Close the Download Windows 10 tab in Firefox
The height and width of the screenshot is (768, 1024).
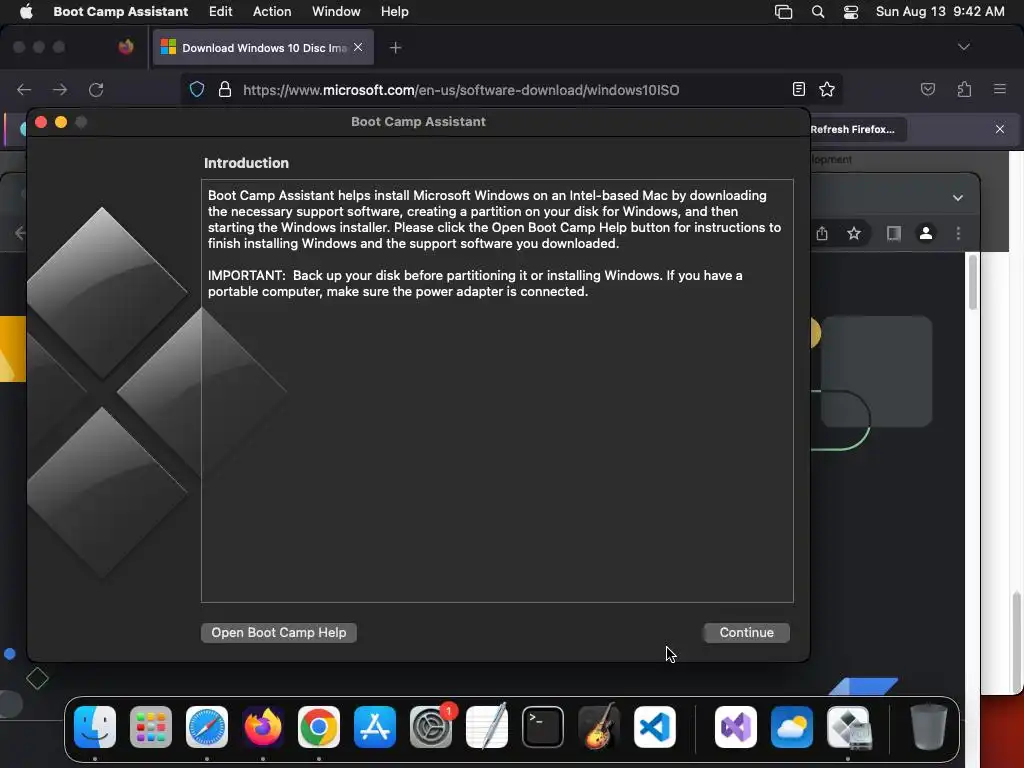pyautogui.click(x=358, y=47)
